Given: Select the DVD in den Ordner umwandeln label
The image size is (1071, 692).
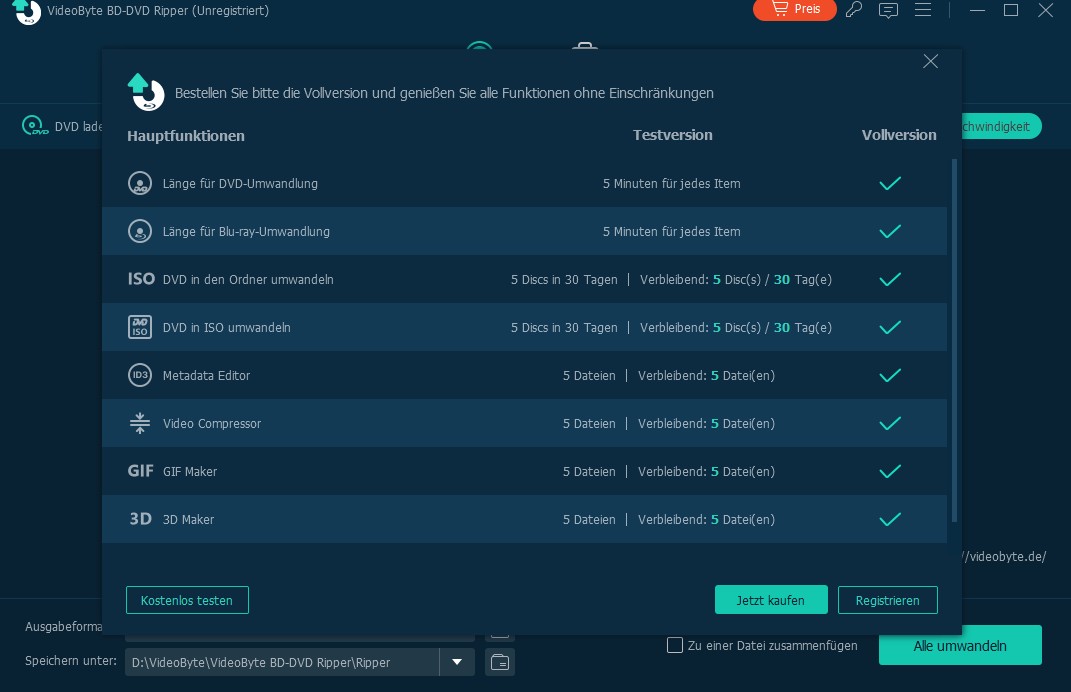Looking at the screenshot, I should coord(248,279).
